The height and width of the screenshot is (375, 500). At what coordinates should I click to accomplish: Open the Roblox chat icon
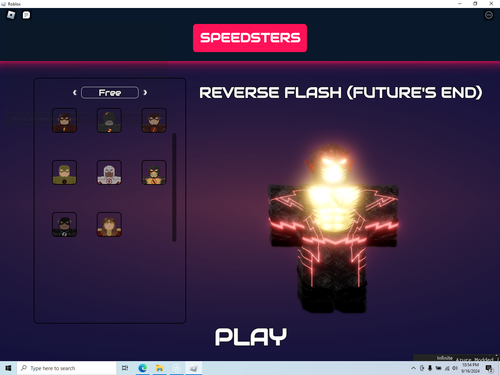[26, 15]
